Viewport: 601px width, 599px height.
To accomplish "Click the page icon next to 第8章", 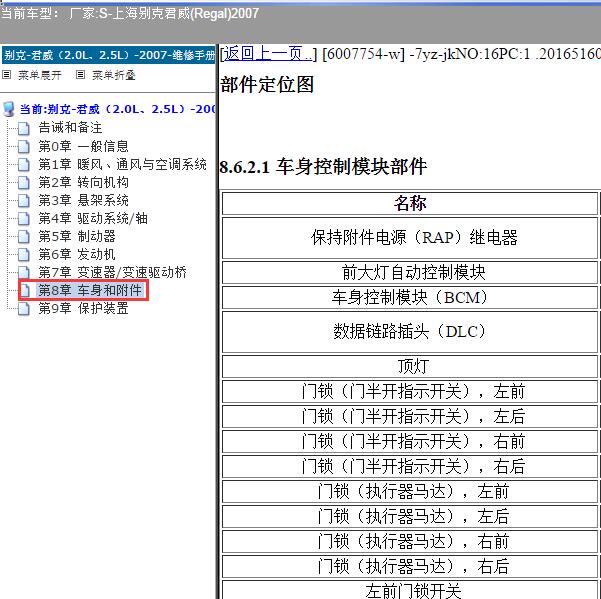I will tap(25, 290).
